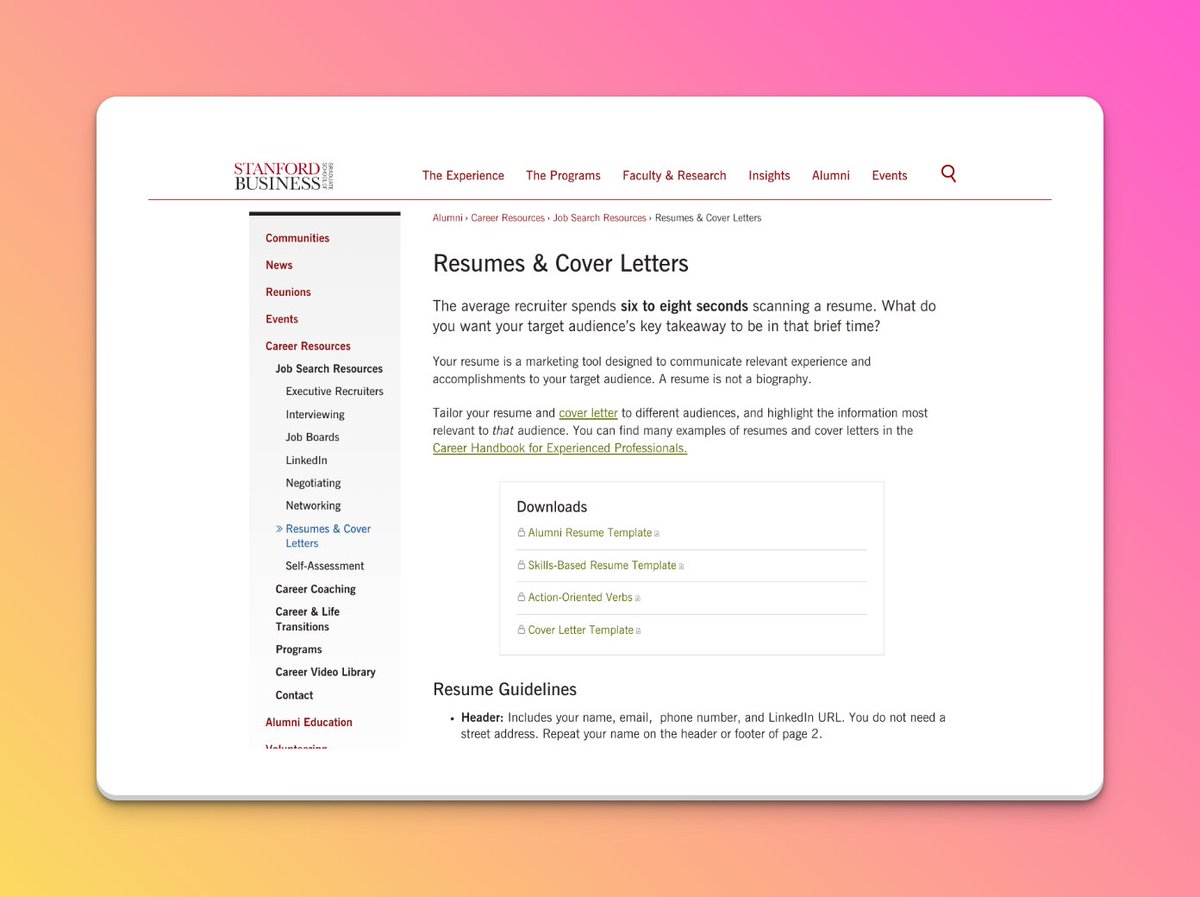Viewport: 1200px width, 897px height.
Task: Open The Programs navigation menu
Action: 563,175
